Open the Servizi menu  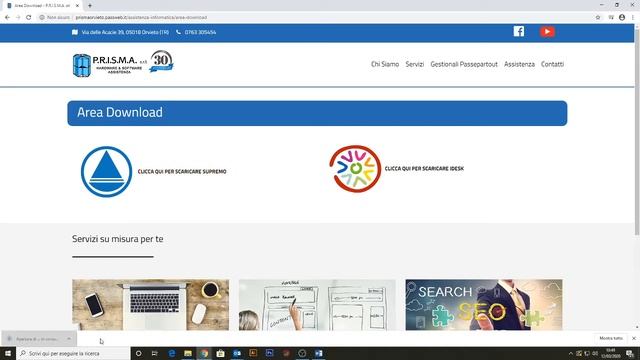point(415,64)
